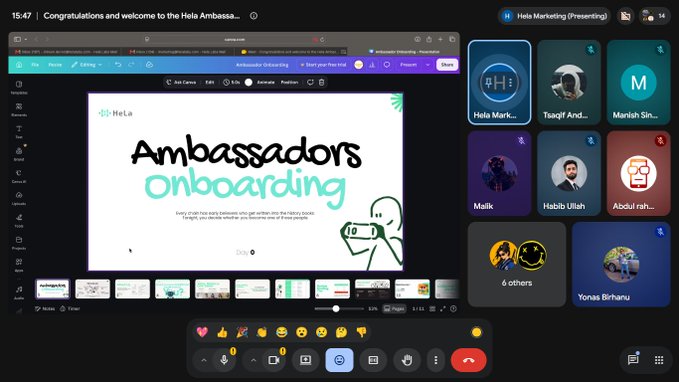Image resolution: width=679 pixels, height=382 pixels.
Task: Open Canva analytics chart icon
Action: click(372, 65)
